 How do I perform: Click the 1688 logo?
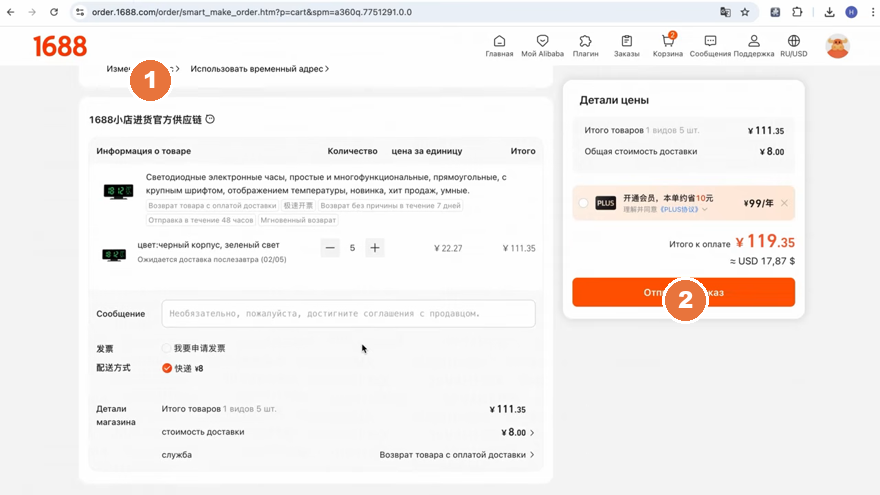(59, 46)
